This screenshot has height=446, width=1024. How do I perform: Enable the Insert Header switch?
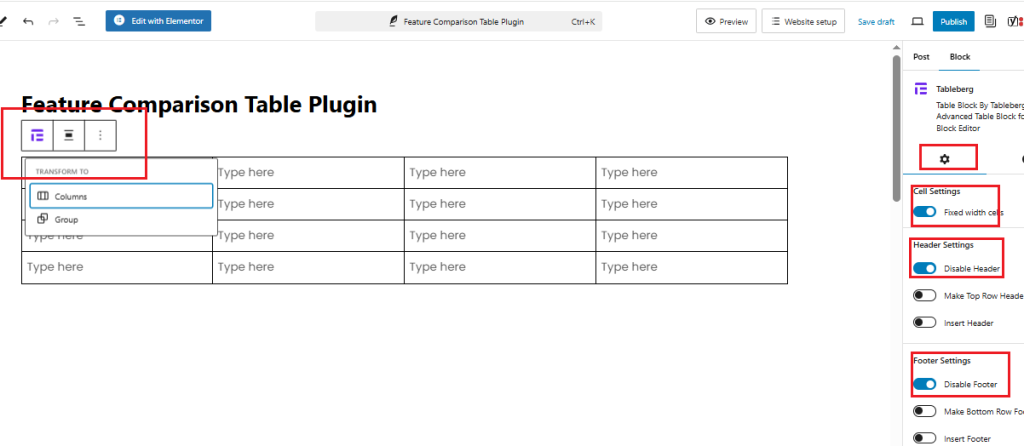coord(924,323)
